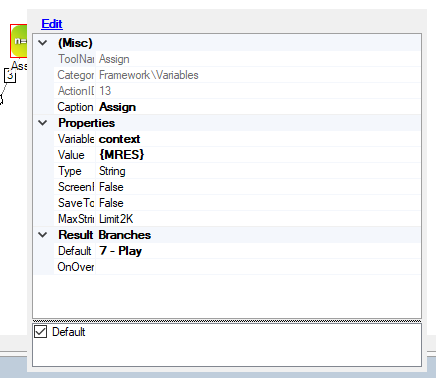Select the ToolNa property label
436x378 pixels.
pyautogui.click(x=75, y=59)
